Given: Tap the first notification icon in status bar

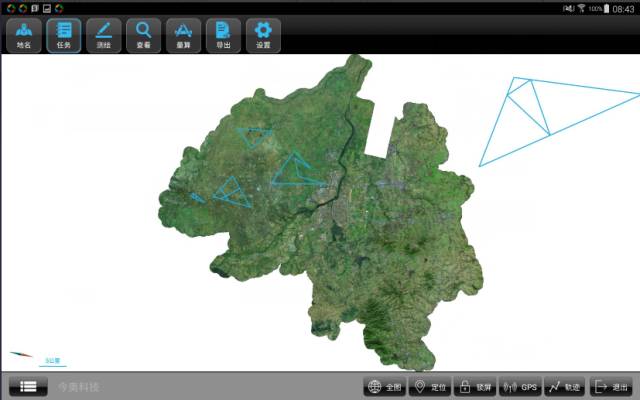Looking at the screenshot, I should point(11,9).
